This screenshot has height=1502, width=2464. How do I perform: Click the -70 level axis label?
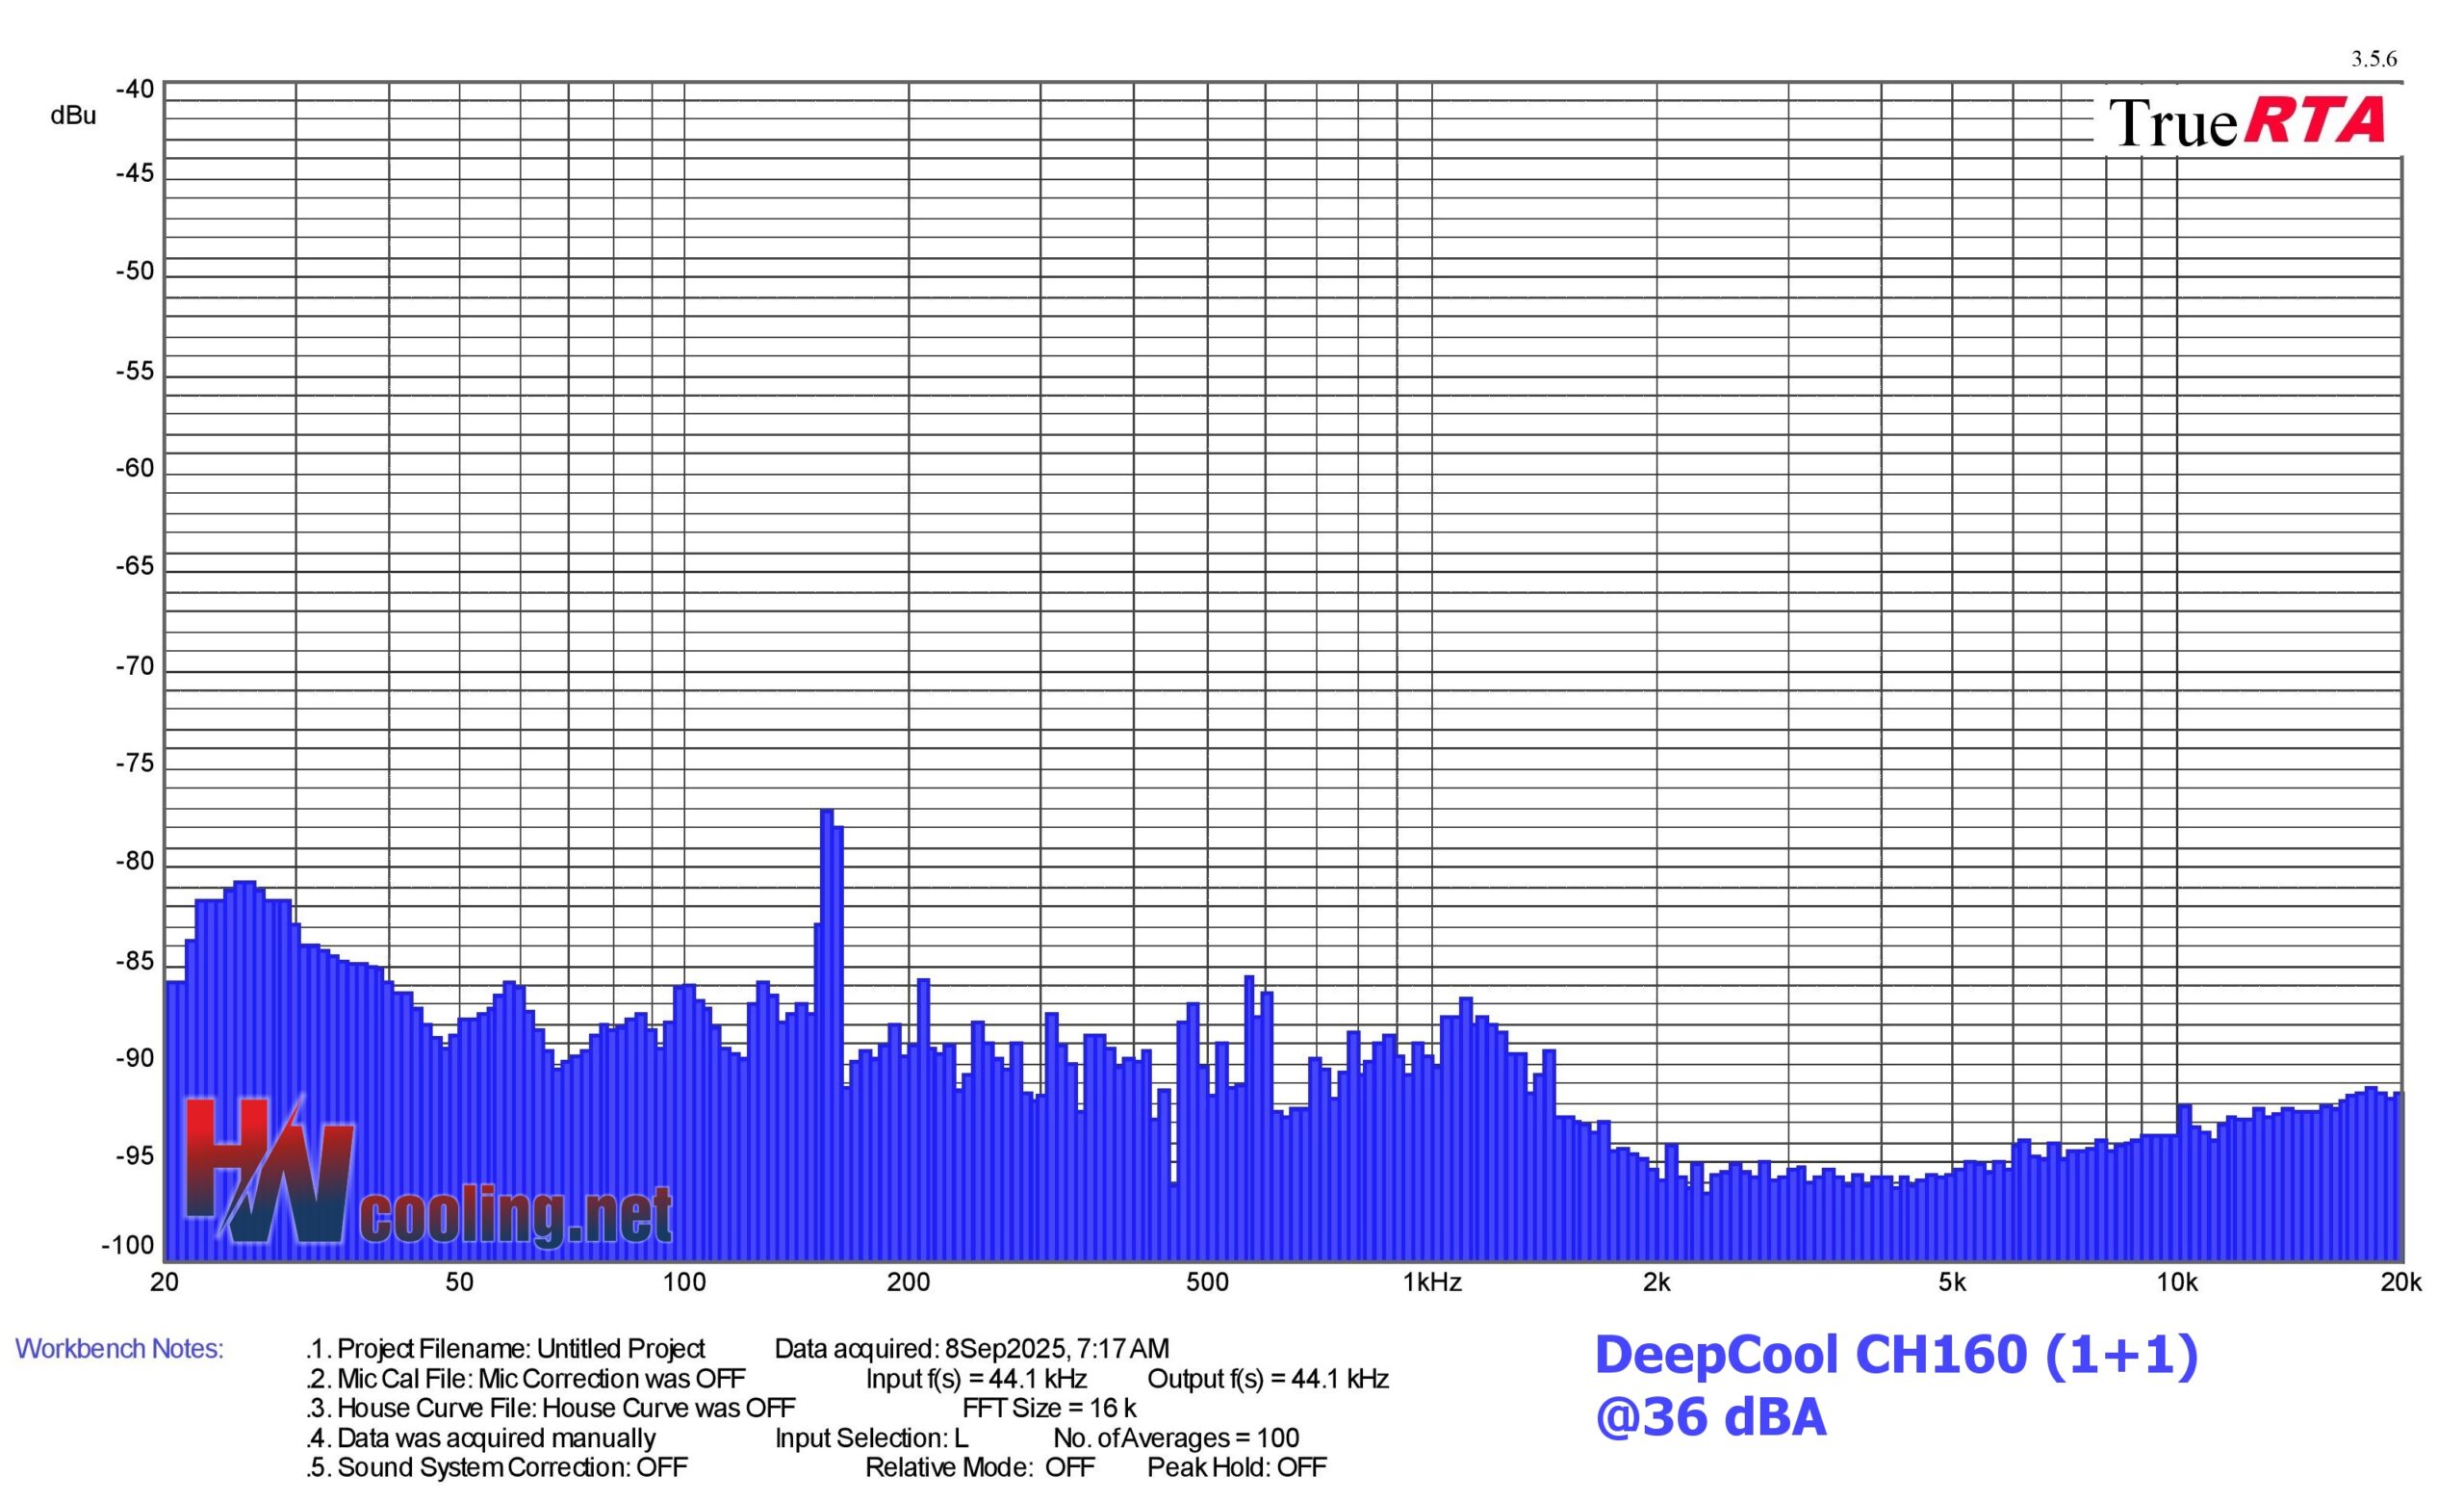135,666
